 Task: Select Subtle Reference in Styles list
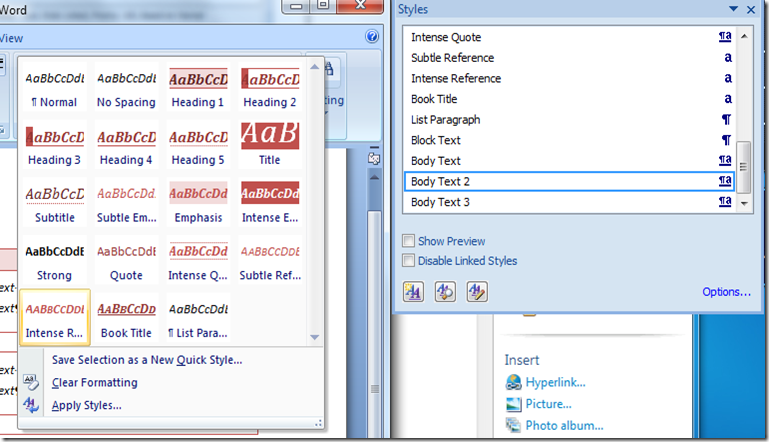point(569,58)
